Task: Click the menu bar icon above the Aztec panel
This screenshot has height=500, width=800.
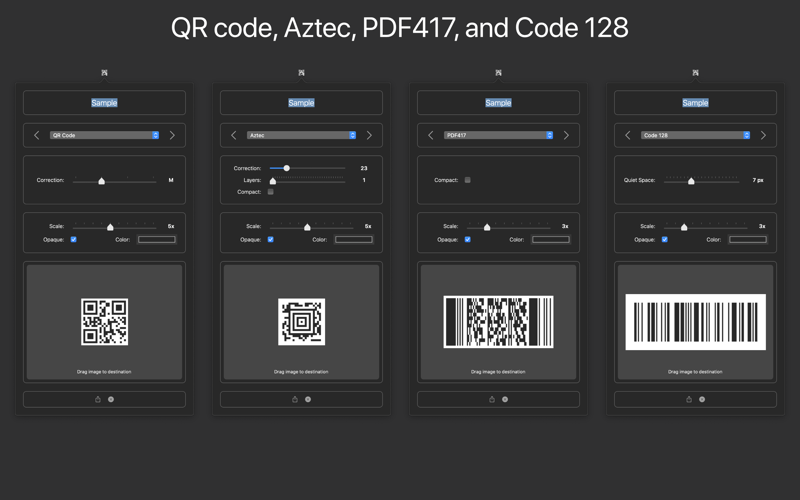Action: 301,73
